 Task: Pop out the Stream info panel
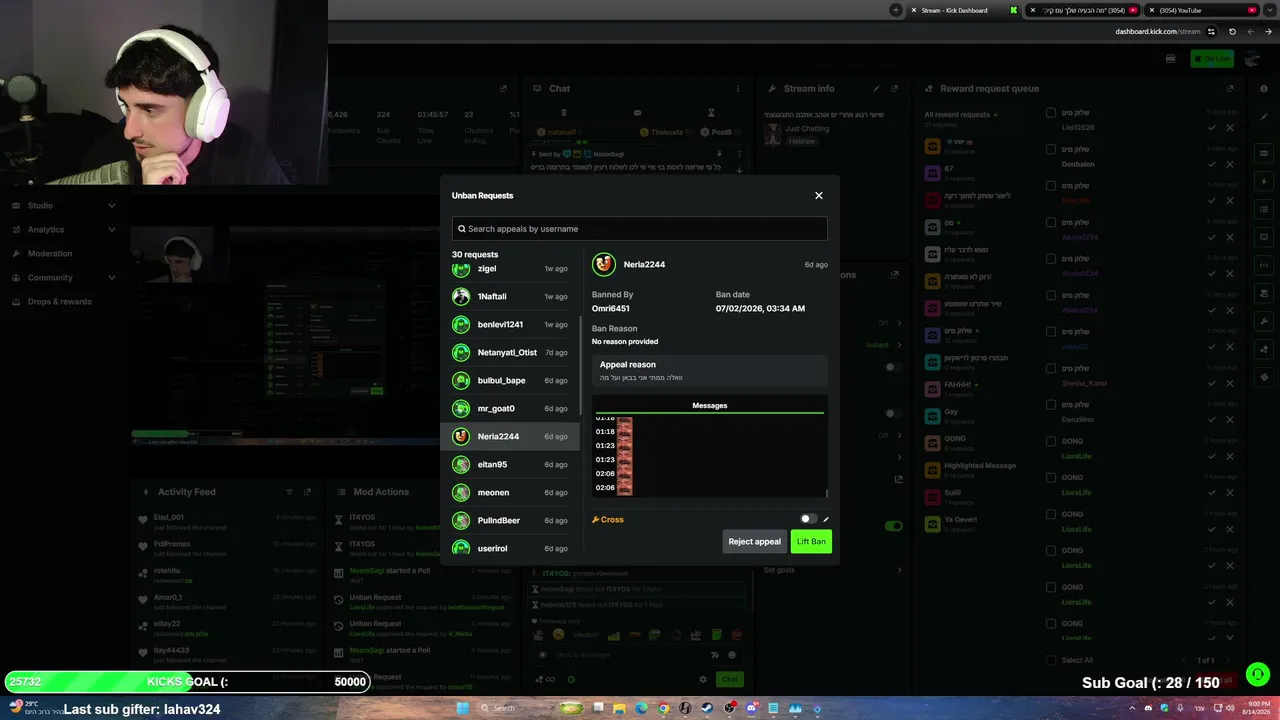(x=895, y=89)
